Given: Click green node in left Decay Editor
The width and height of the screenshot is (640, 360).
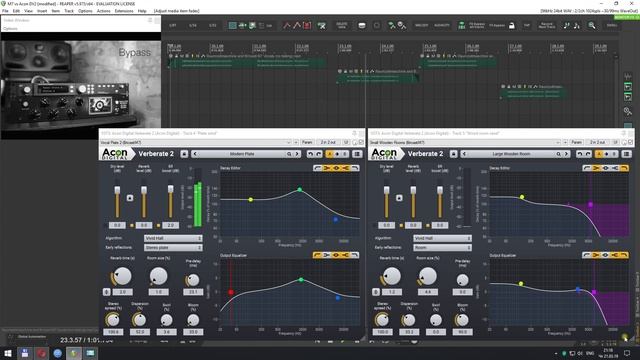Looking at the screenshot, I should [x=300, y=190].
